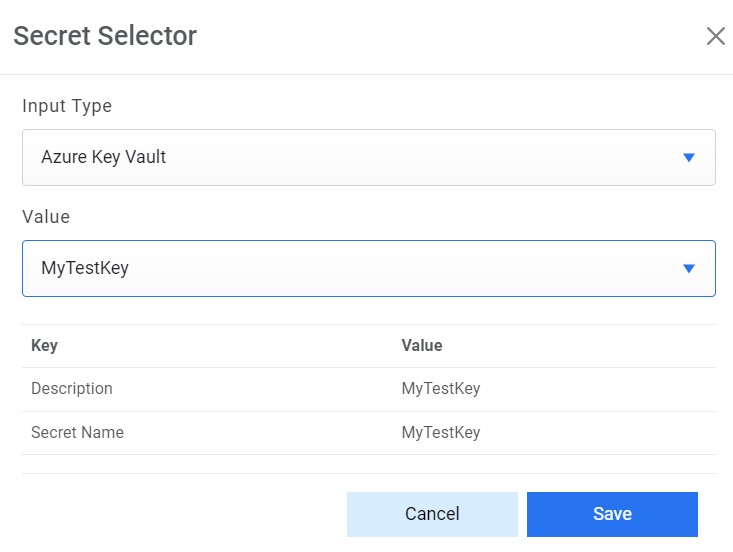
Task: Select the Secret Name key cell
Action: tap(77, 433)
